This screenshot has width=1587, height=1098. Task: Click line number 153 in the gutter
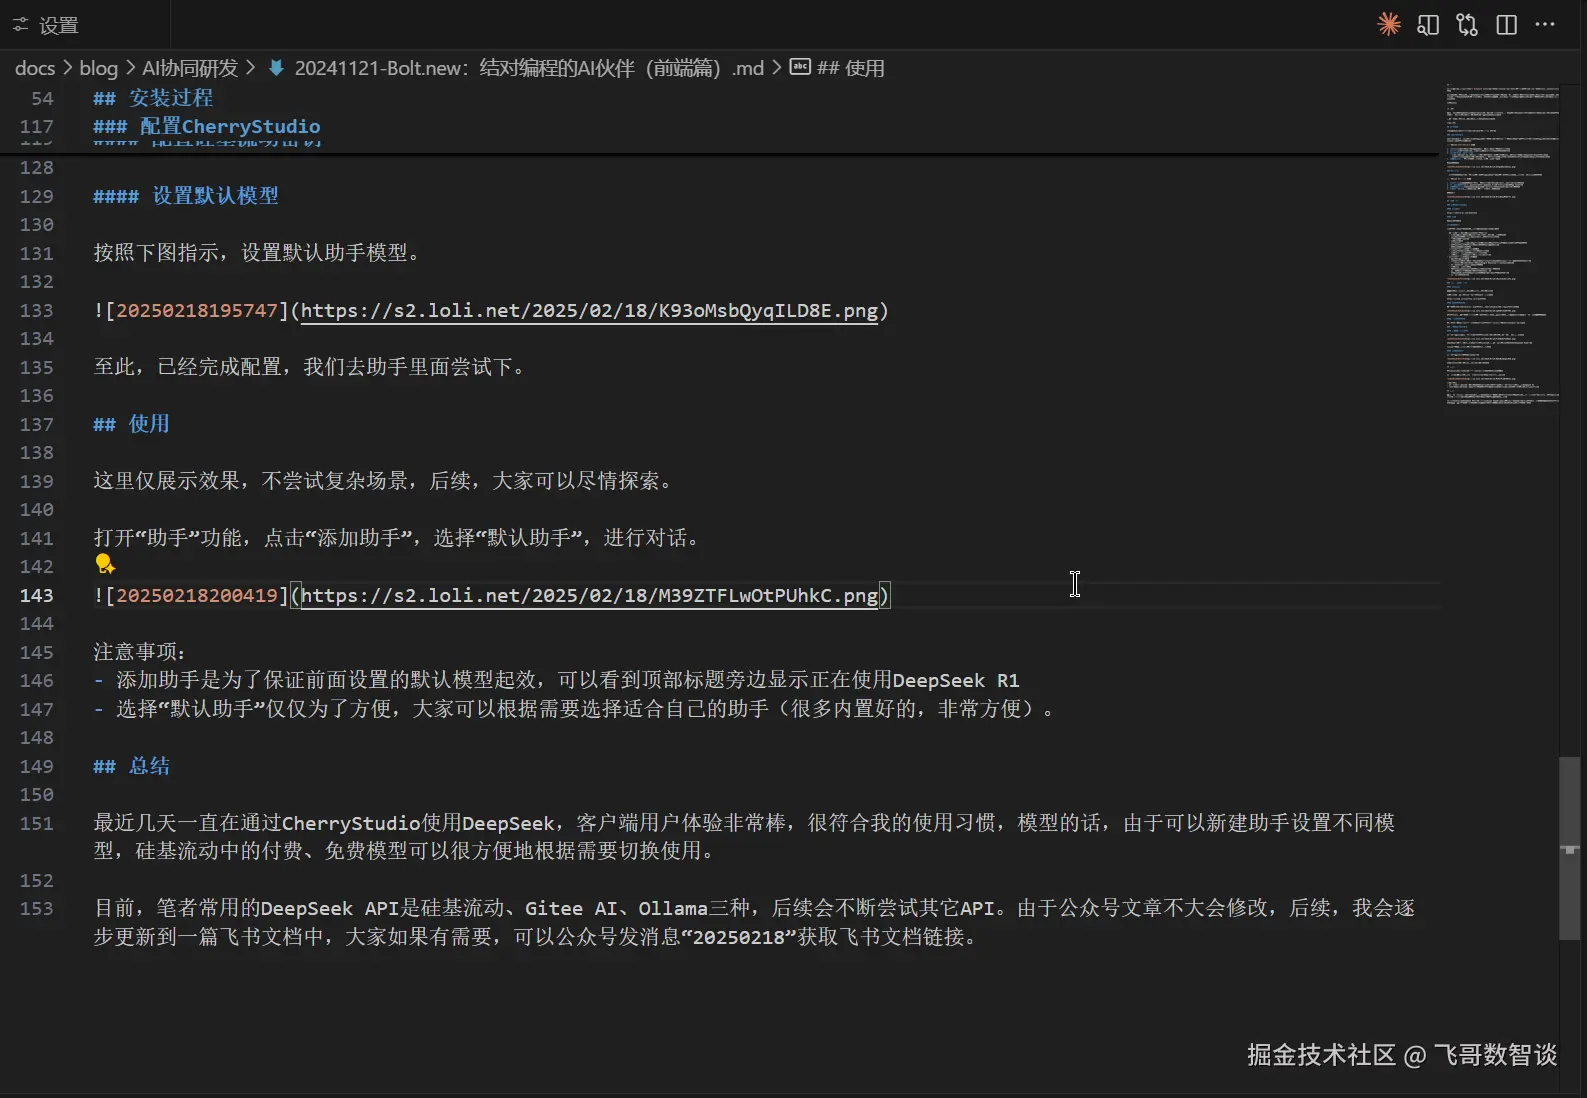coord(37,908)
